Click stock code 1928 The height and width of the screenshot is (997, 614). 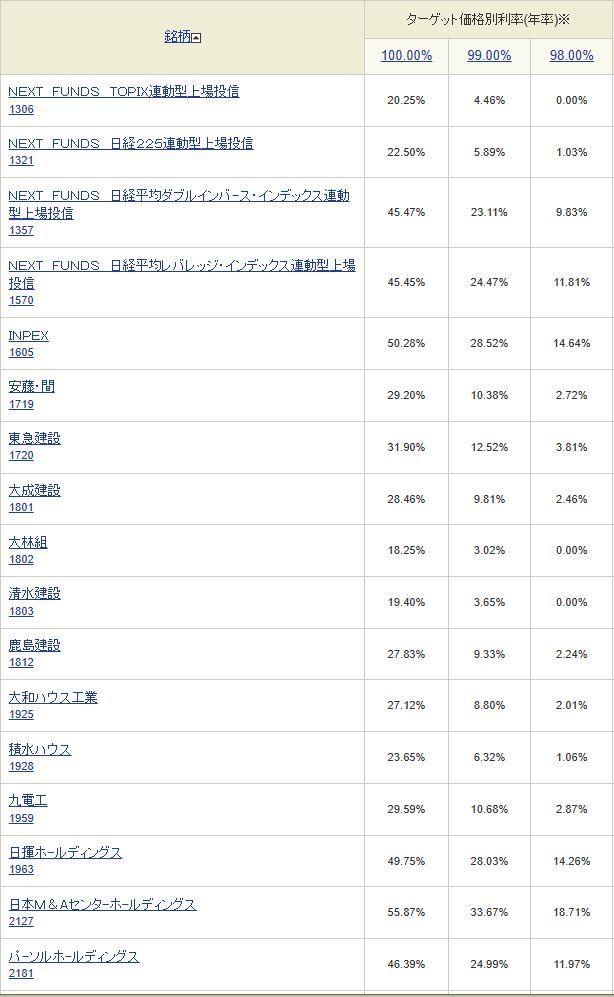click(x=21, y=766)
